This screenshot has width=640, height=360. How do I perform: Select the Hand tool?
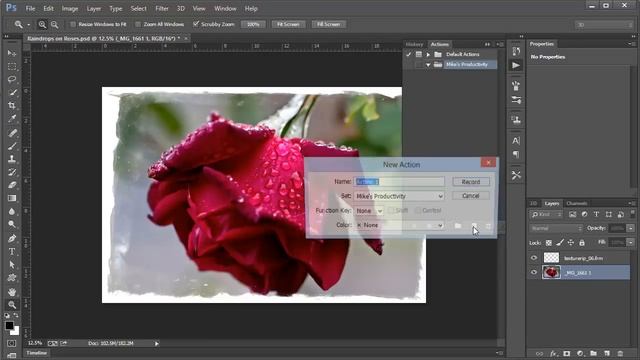[12, 292]
